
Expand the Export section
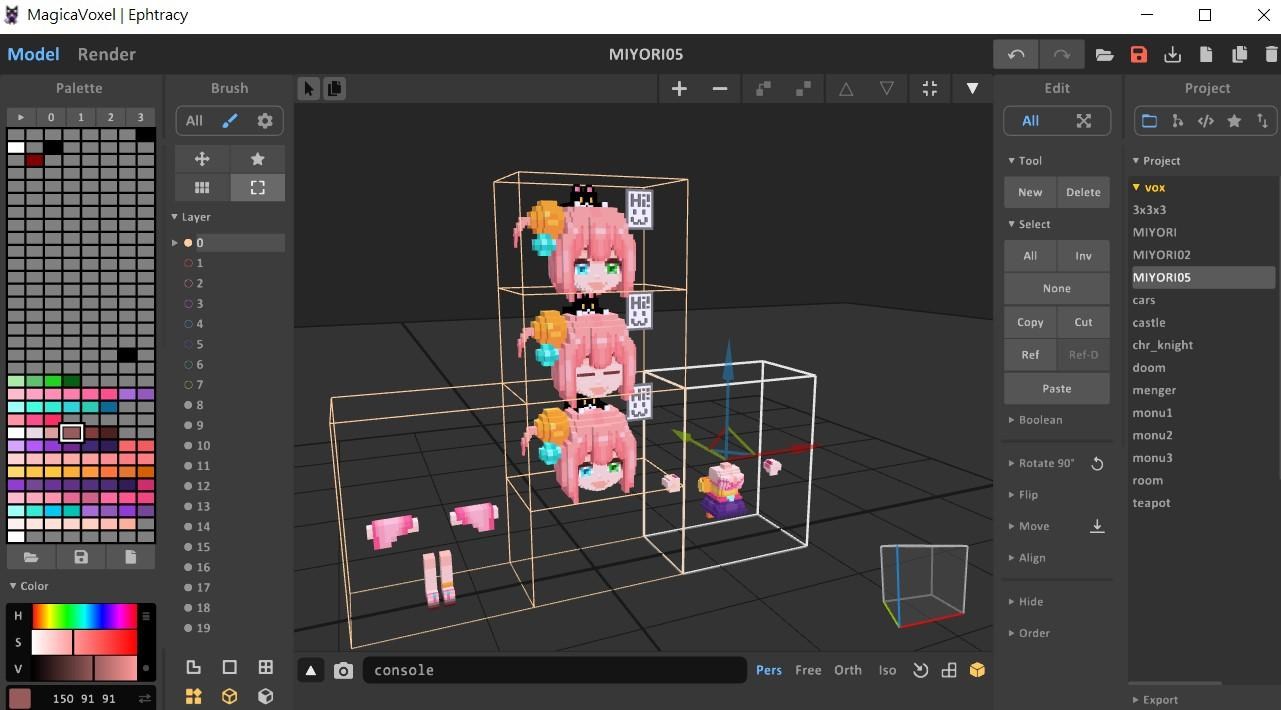click(1155, 700)
